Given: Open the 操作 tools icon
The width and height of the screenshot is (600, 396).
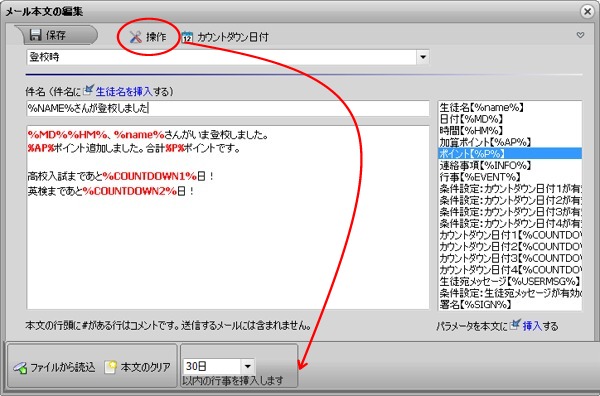Looking at the screenshot, I should 135,37.
